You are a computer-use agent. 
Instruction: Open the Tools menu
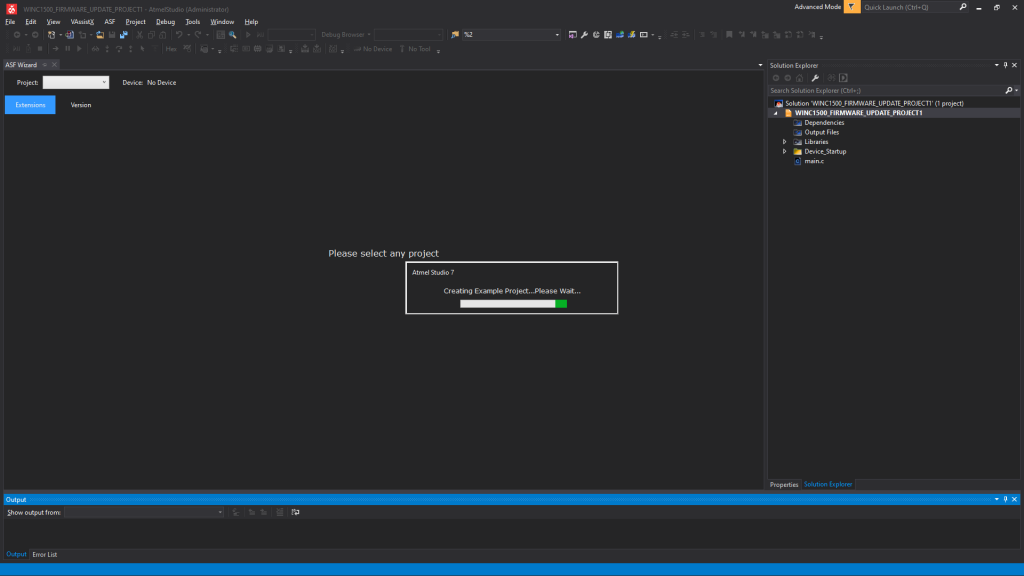[193, 22]
